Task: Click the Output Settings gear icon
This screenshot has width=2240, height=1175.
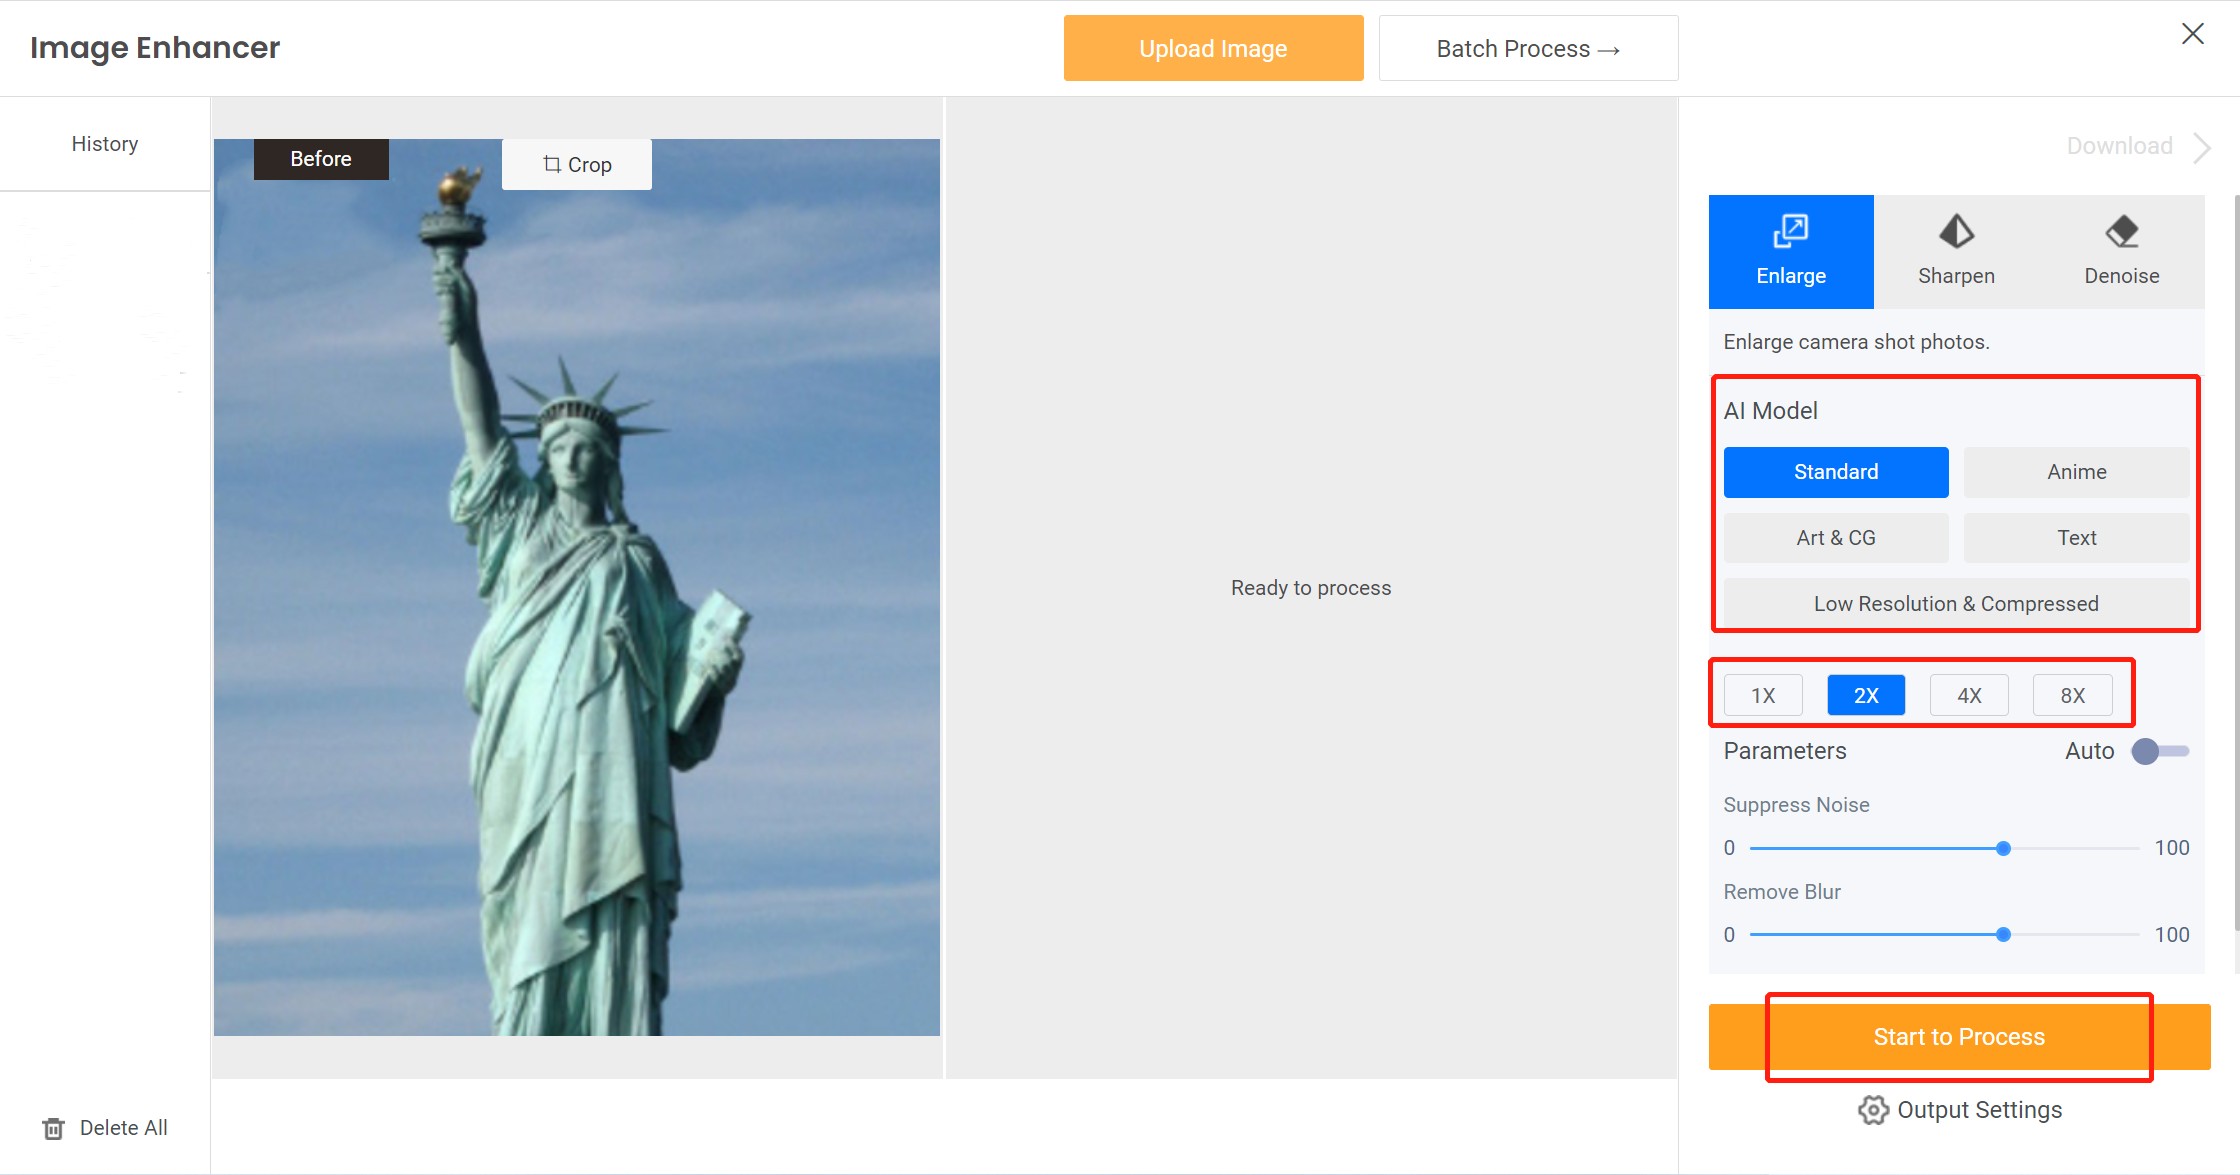Action: click(x=1873, y=1110)
